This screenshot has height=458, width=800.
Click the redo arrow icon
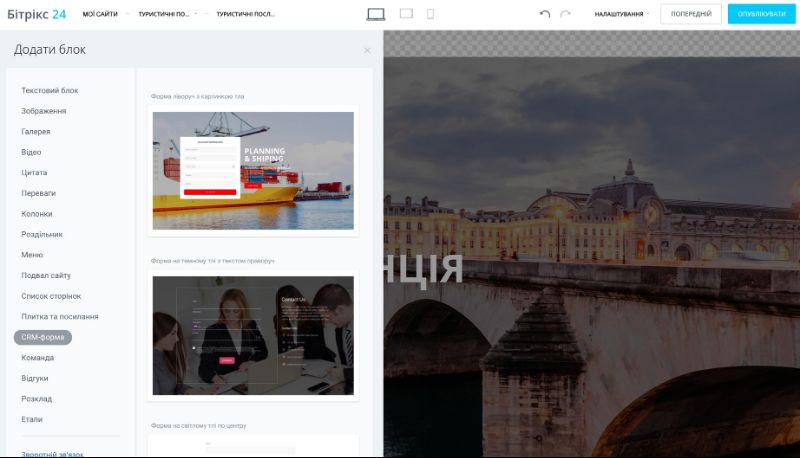click(x=566, y=14)
